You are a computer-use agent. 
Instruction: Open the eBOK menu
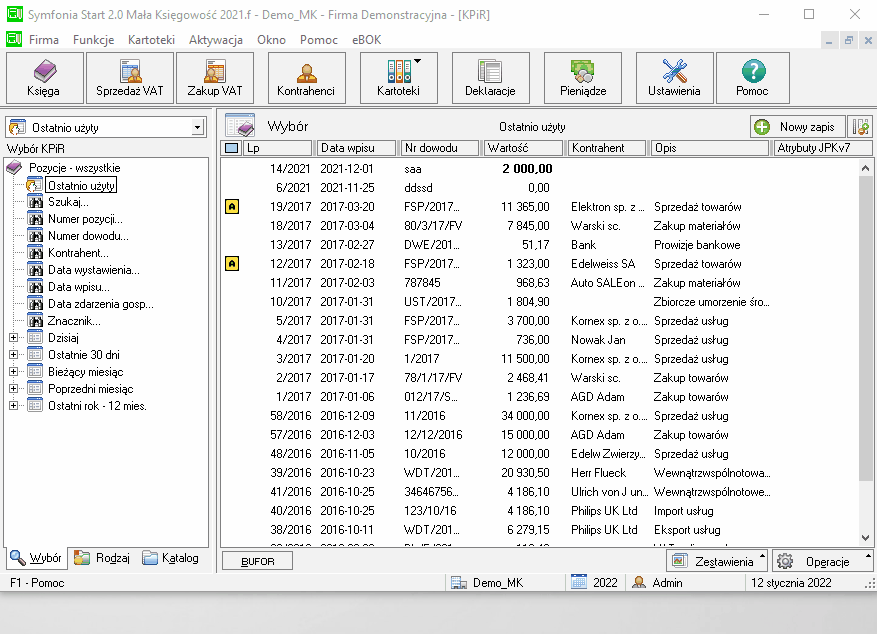(366, 40)
